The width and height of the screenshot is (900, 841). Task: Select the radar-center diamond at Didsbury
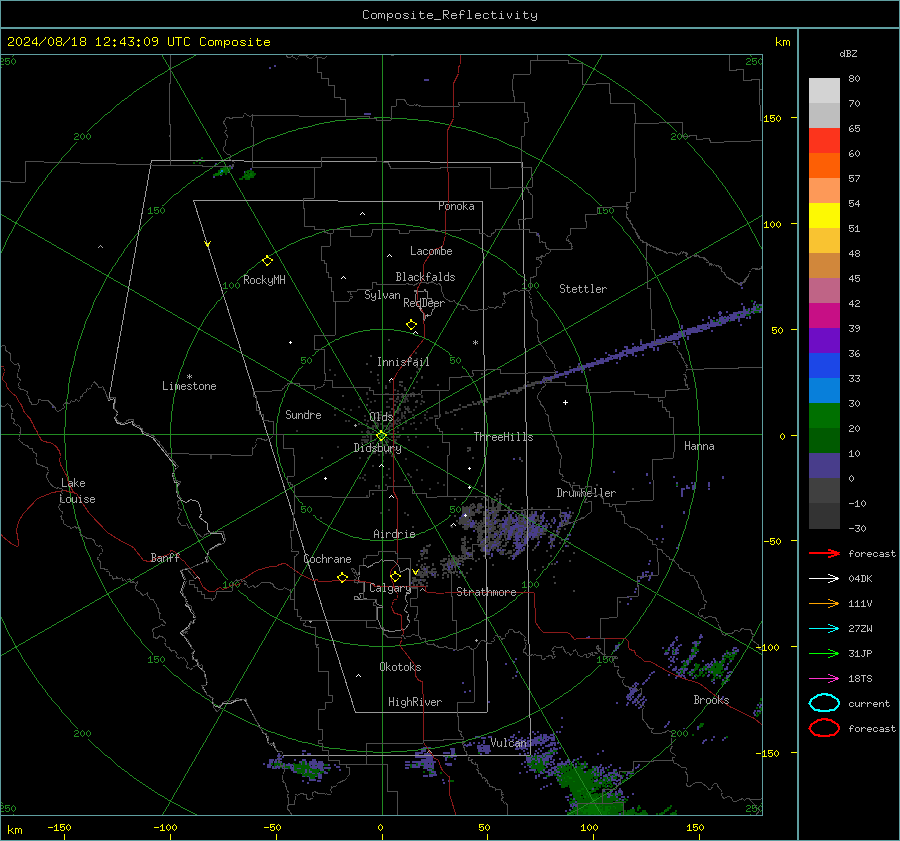(381, 436)
